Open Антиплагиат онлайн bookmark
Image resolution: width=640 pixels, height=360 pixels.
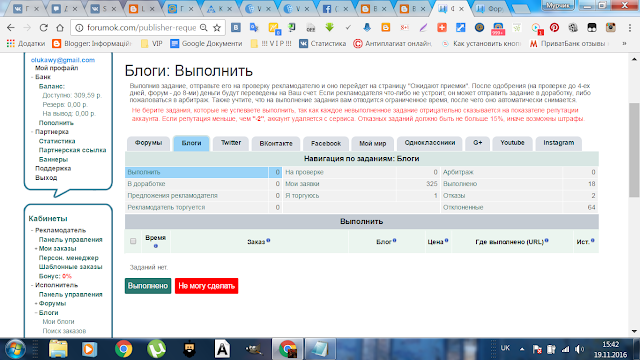393,43
